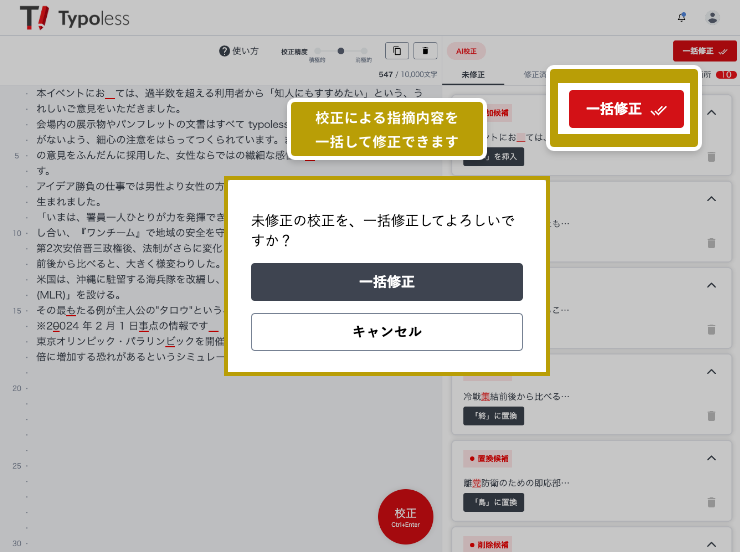This screenshot has width=740, height=552.
Task: Collapse the 冷戦集結 card chevron
Action: pos(711,372)
